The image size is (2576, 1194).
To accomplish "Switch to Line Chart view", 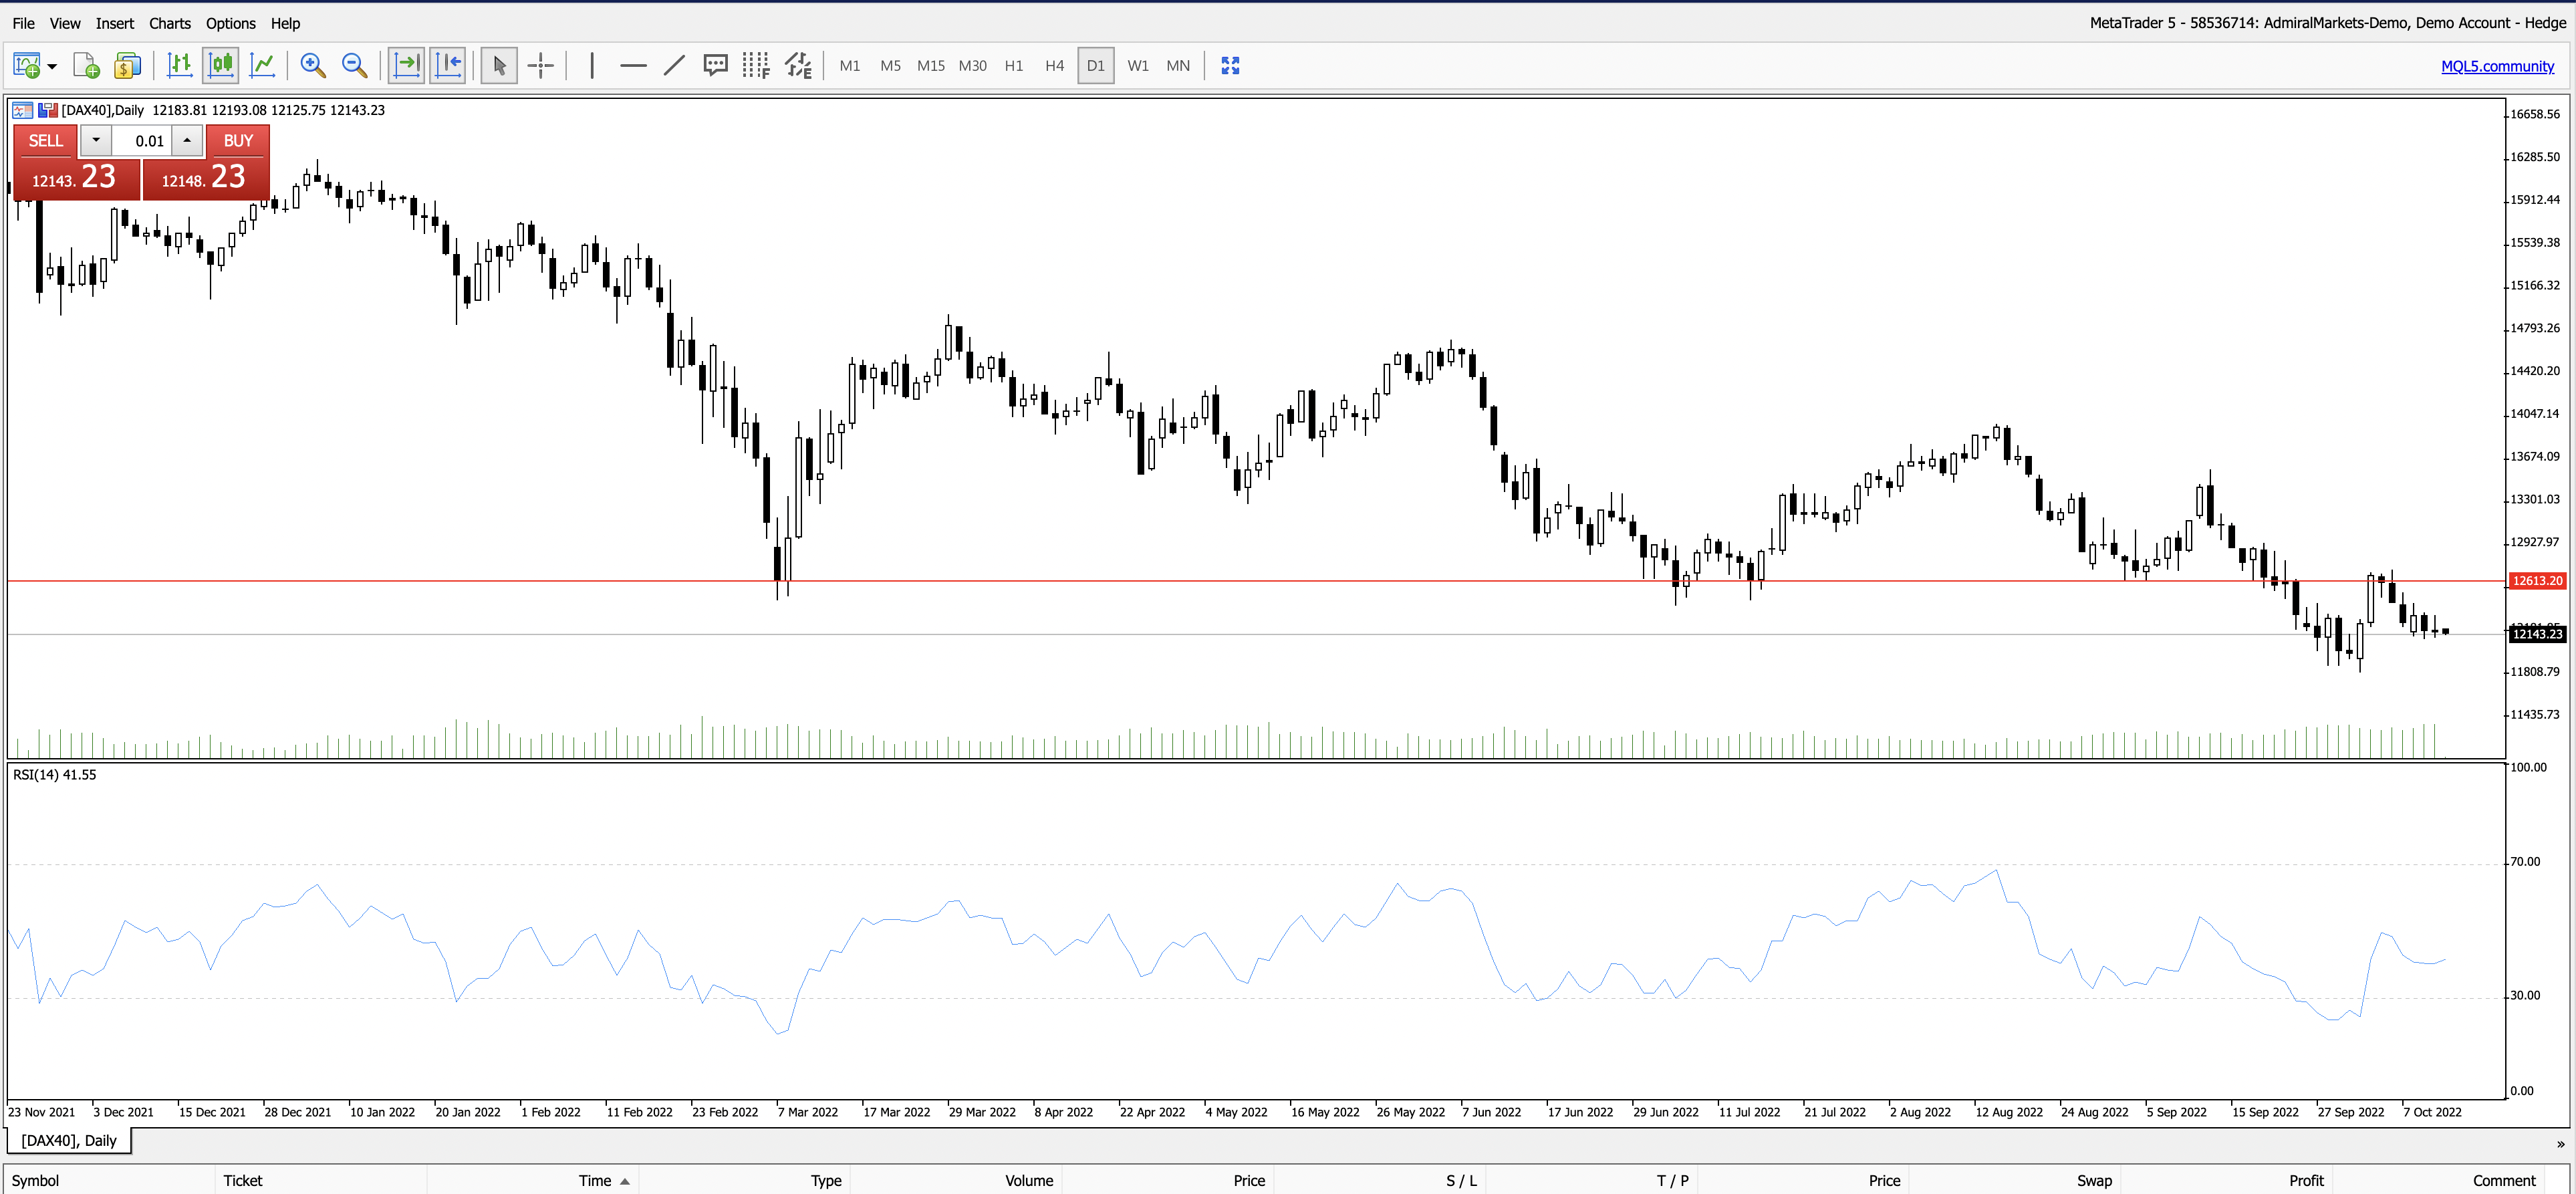I will 262,66.
